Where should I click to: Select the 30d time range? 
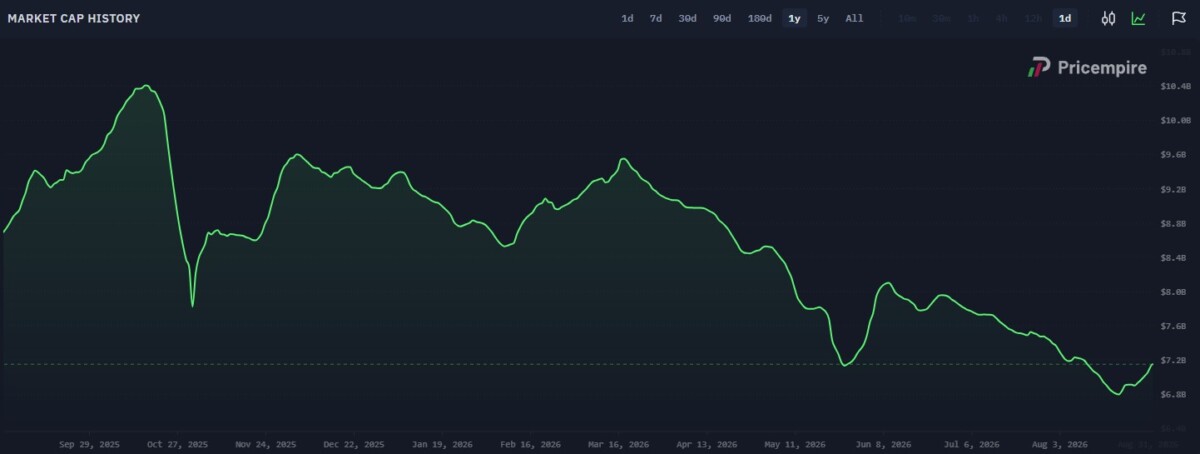688,18
